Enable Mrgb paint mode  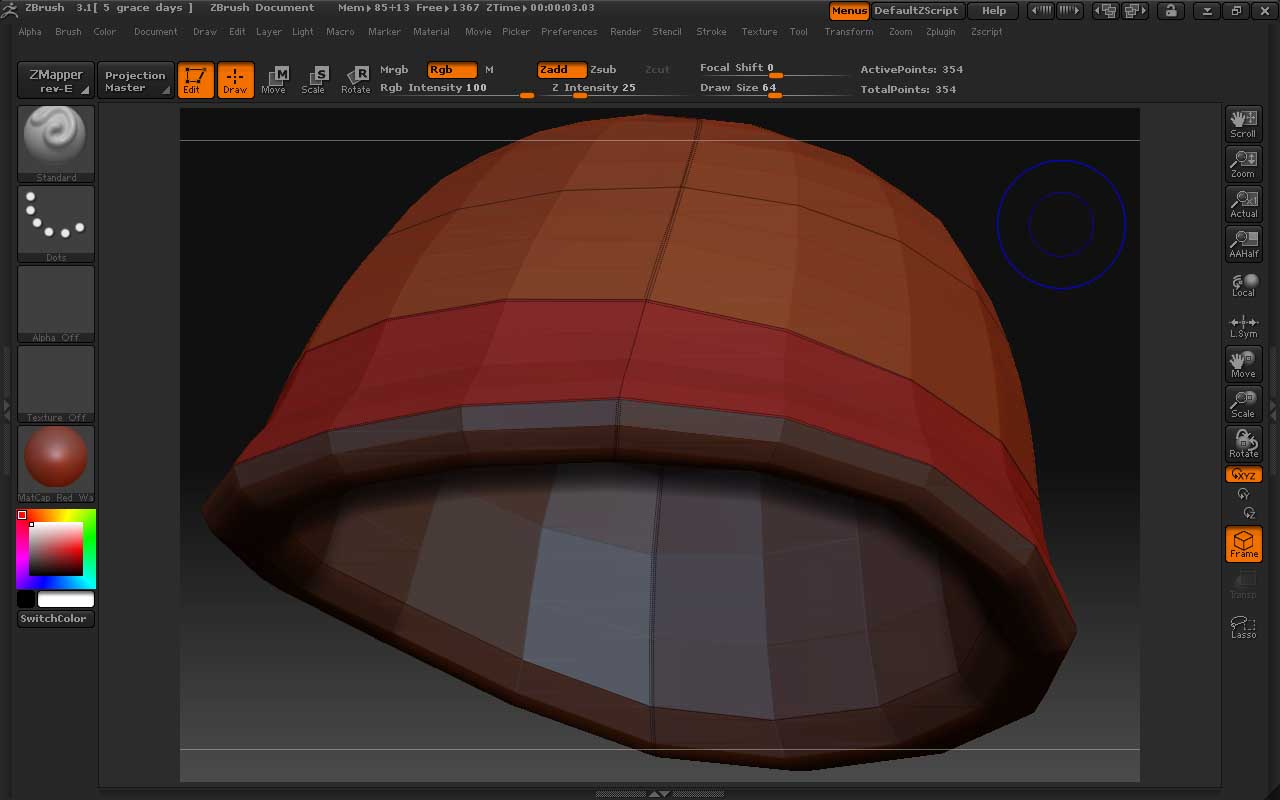point(394,70)
